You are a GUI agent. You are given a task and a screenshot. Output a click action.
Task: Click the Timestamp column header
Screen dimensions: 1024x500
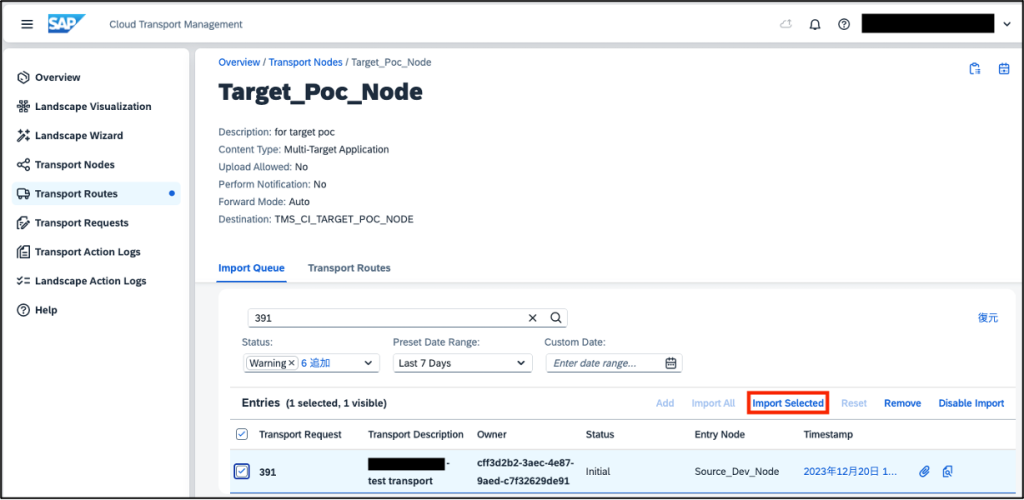pyautogui.click(x=828, y=435)
